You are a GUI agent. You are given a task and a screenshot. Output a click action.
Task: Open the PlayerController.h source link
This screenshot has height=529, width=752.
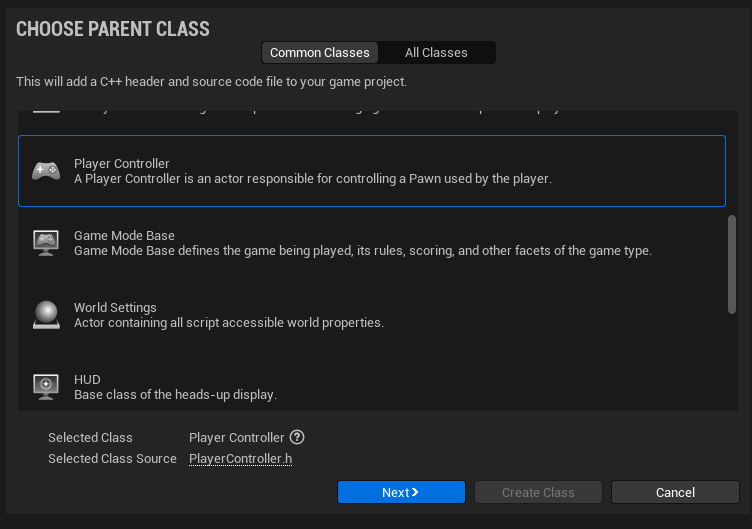click(x=240, y=458)
